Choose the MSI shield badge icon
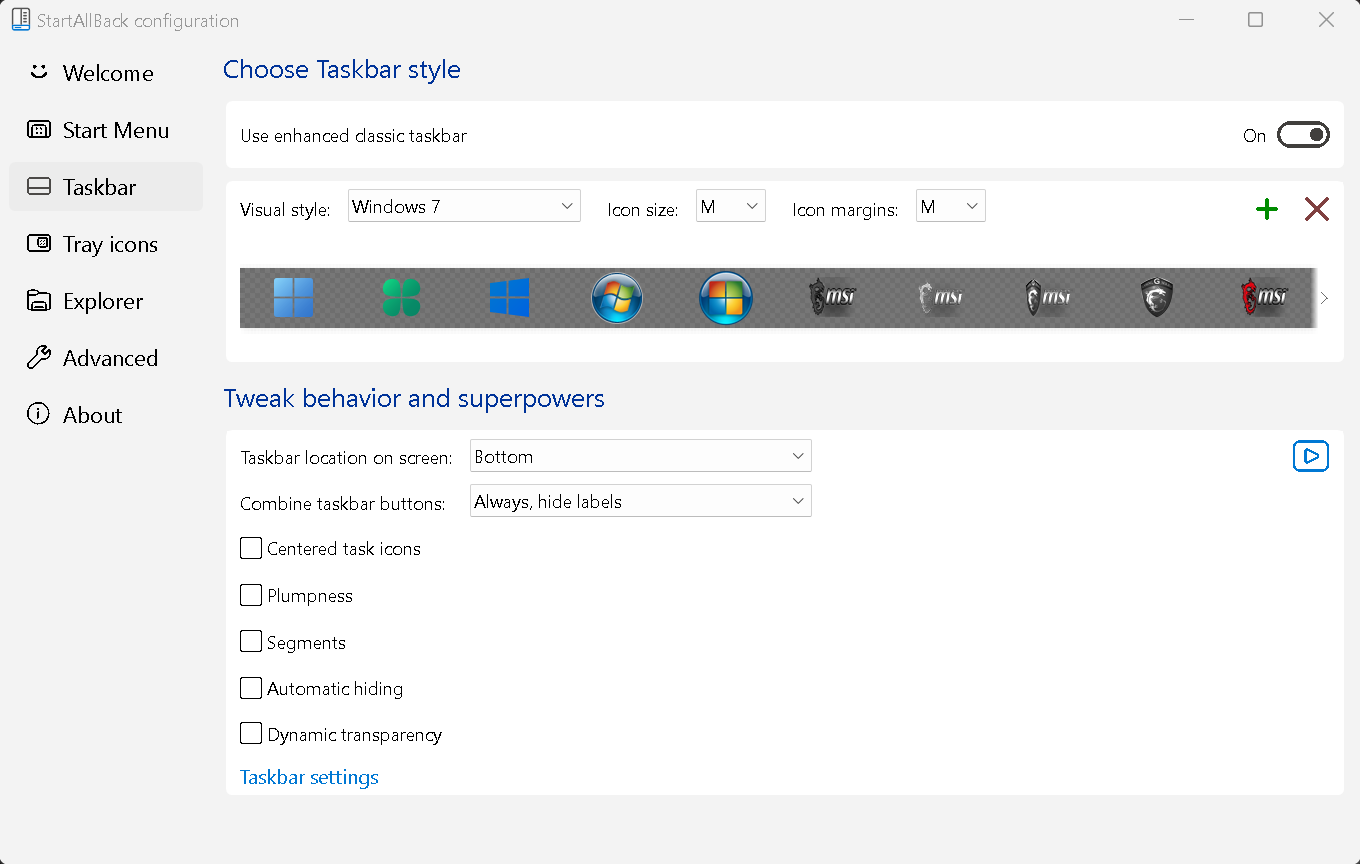This screenshot has height=864, width=1360. pos(1156,297)
